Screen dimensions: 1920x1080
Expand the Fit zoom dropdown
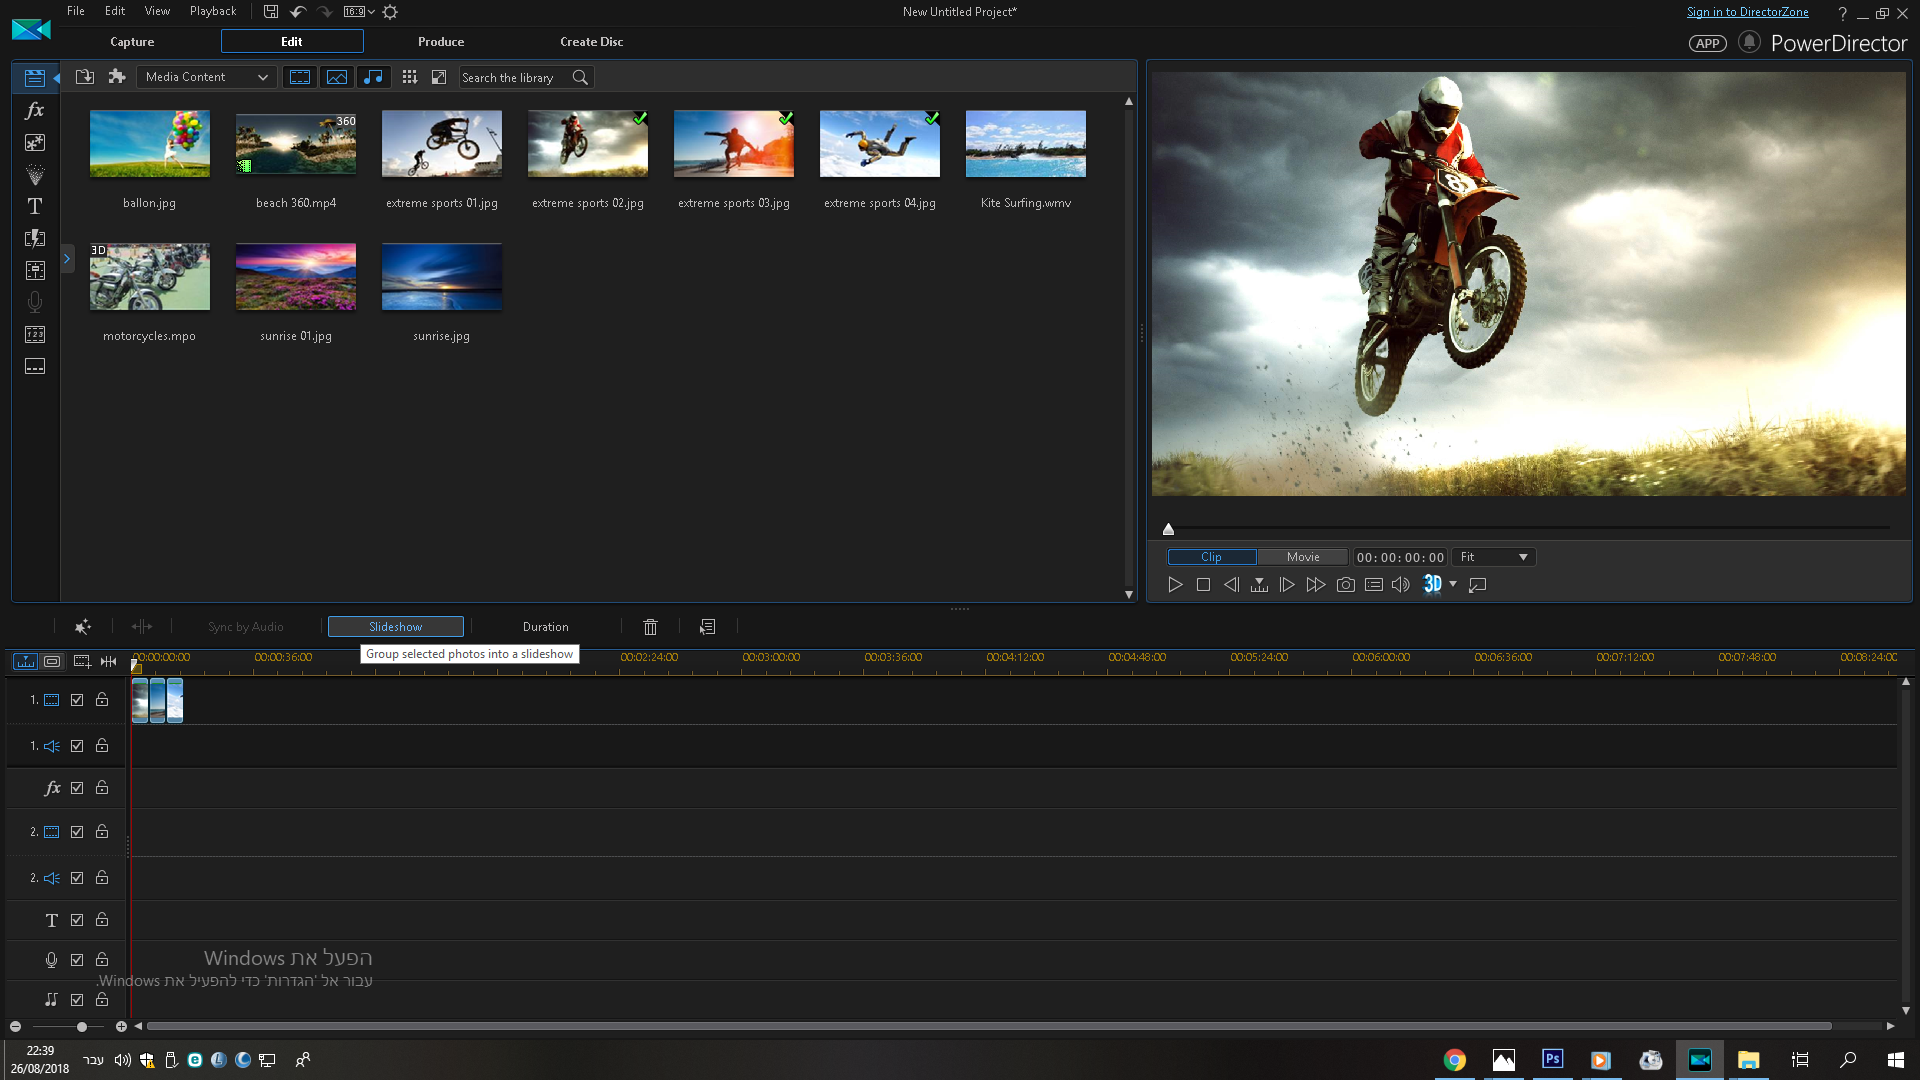1494,557
